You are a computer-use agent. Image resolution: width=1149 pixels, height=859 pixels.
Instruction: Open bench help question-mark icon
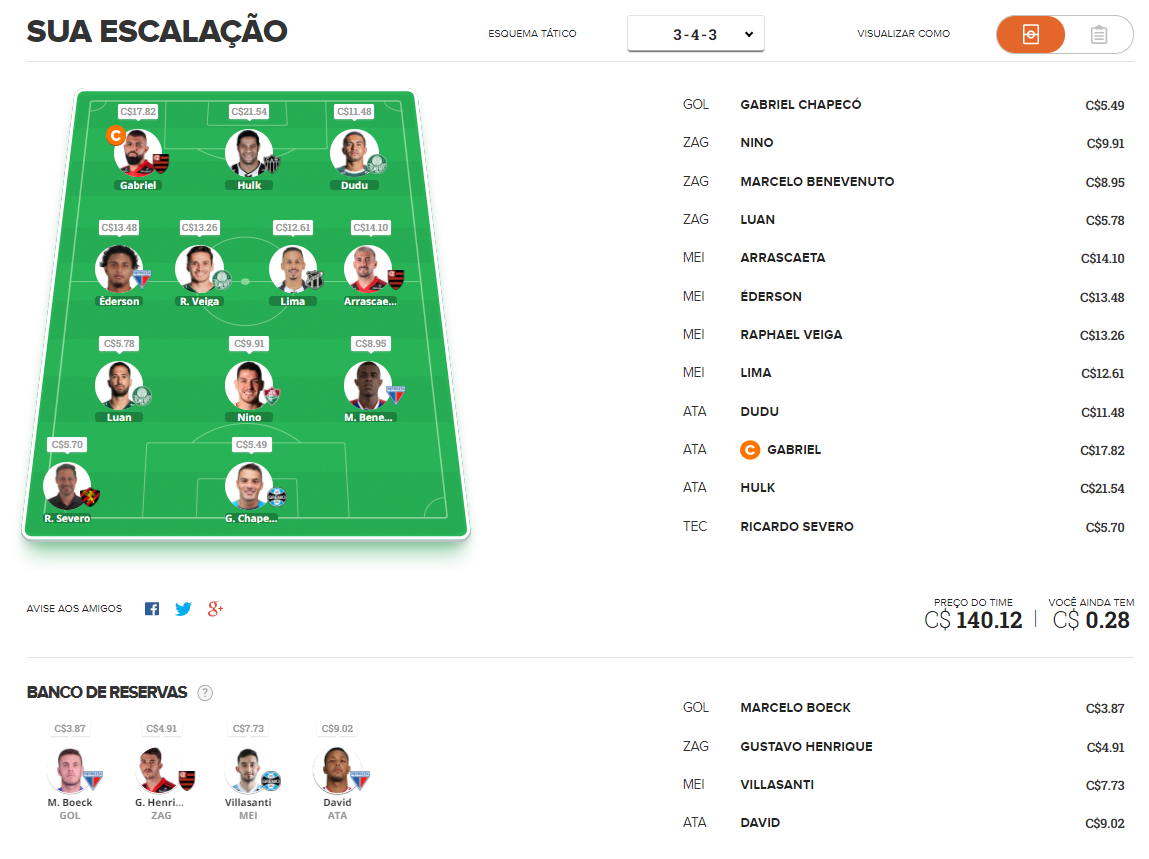(x=205, y=693)
